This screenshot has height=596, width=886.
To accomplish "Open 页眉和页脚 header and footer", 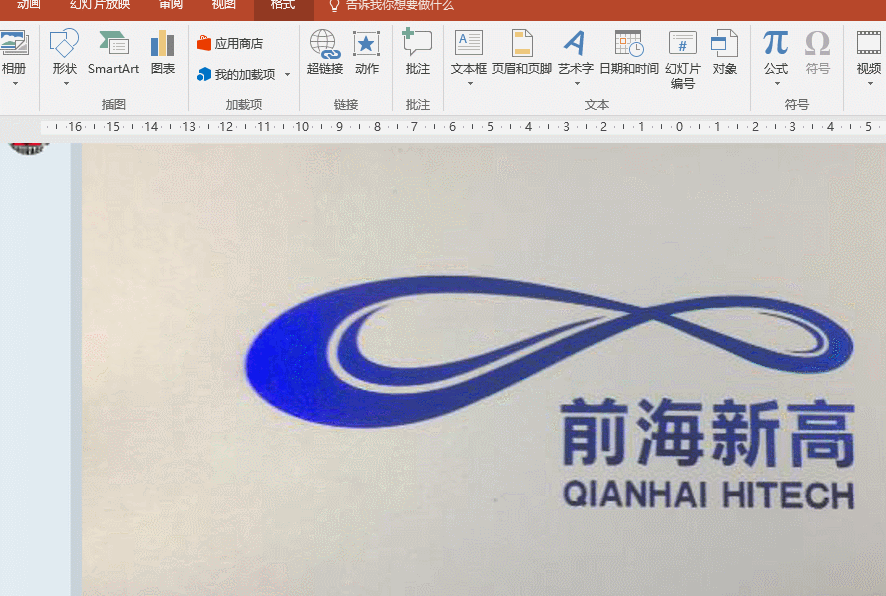I will pos(522,52).
